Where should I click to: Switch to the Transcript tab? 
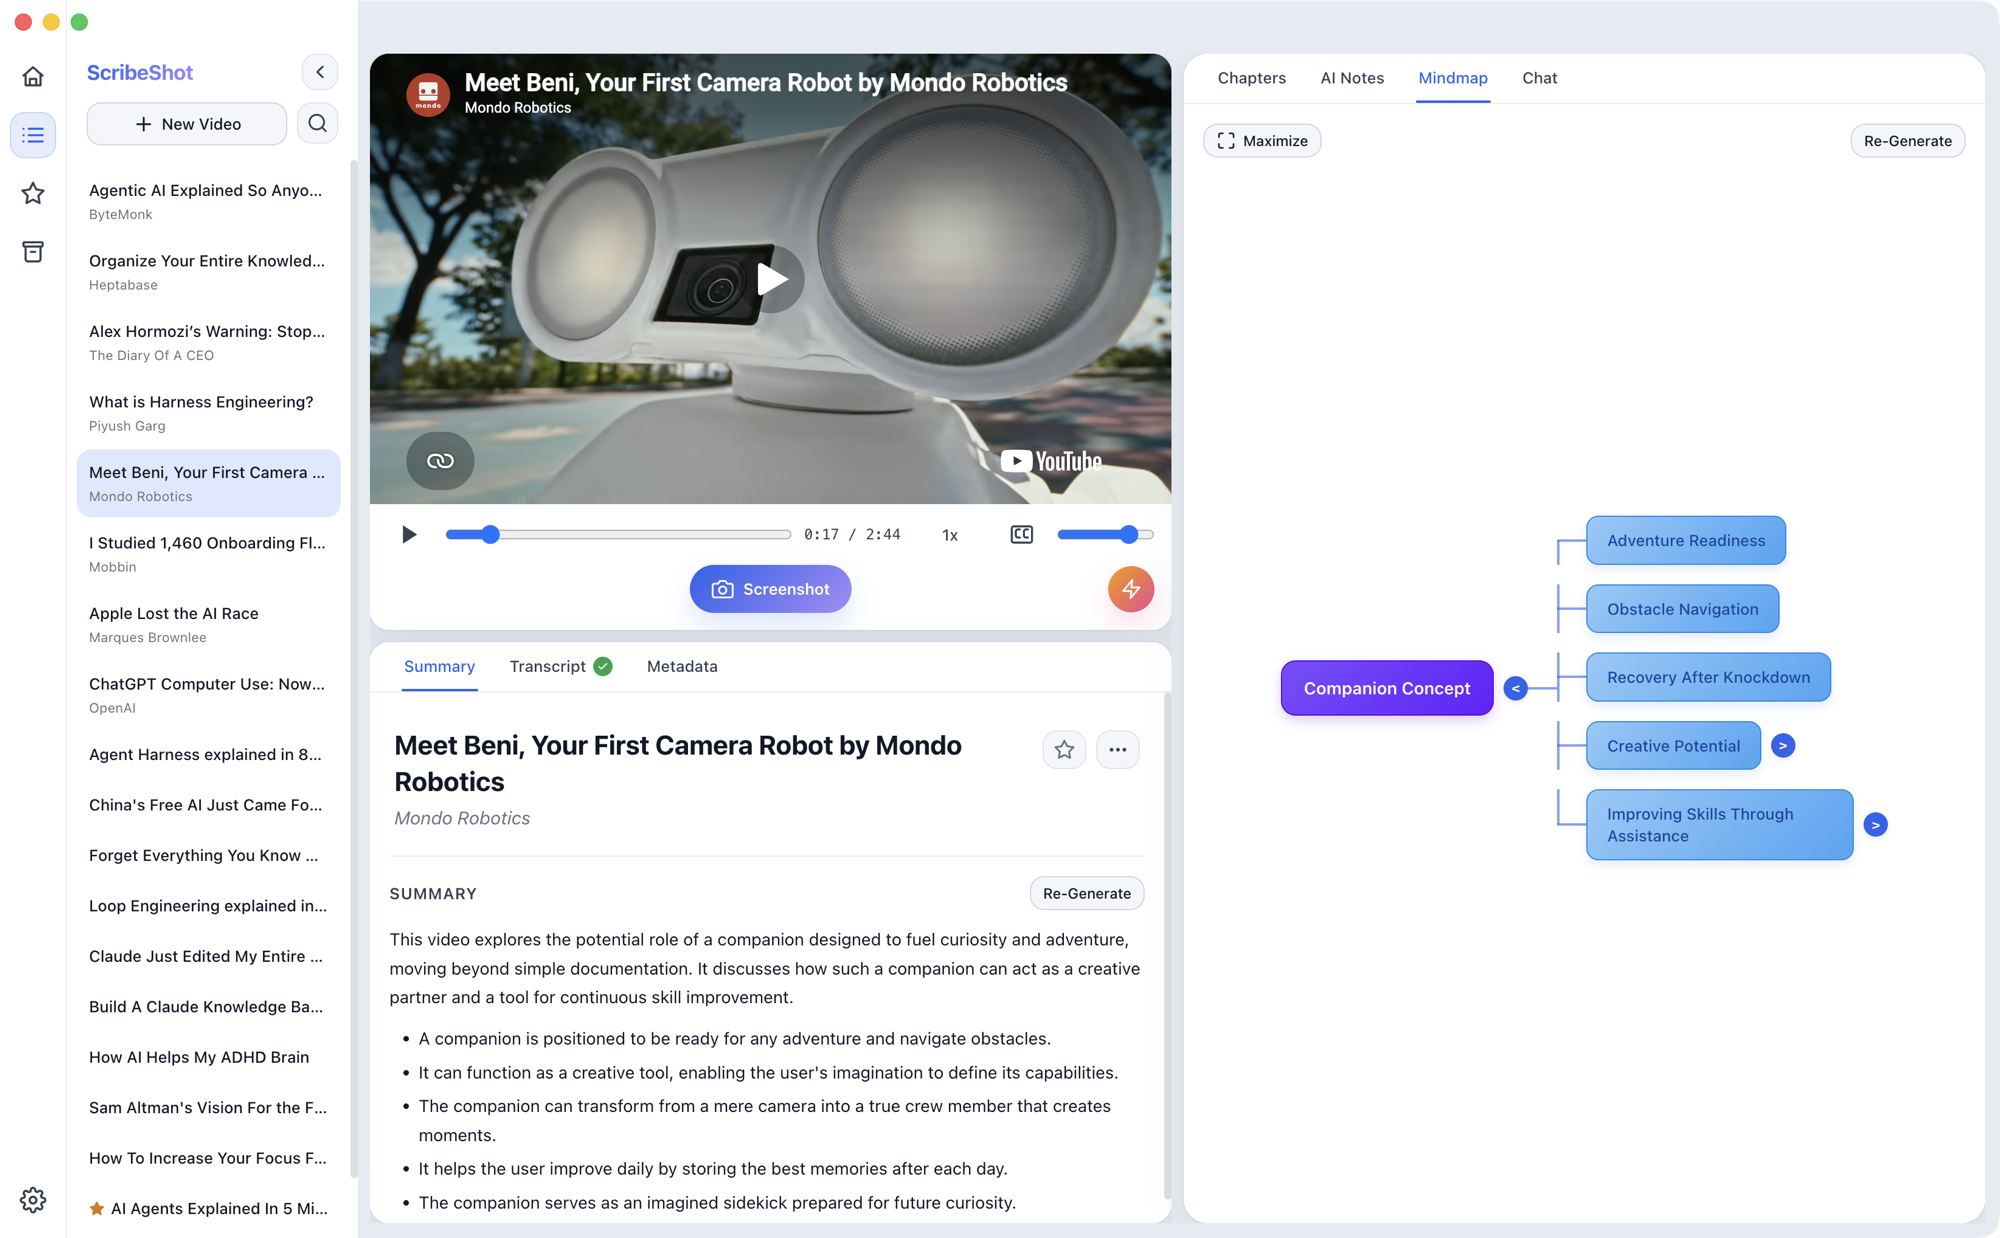click(560, 666)
